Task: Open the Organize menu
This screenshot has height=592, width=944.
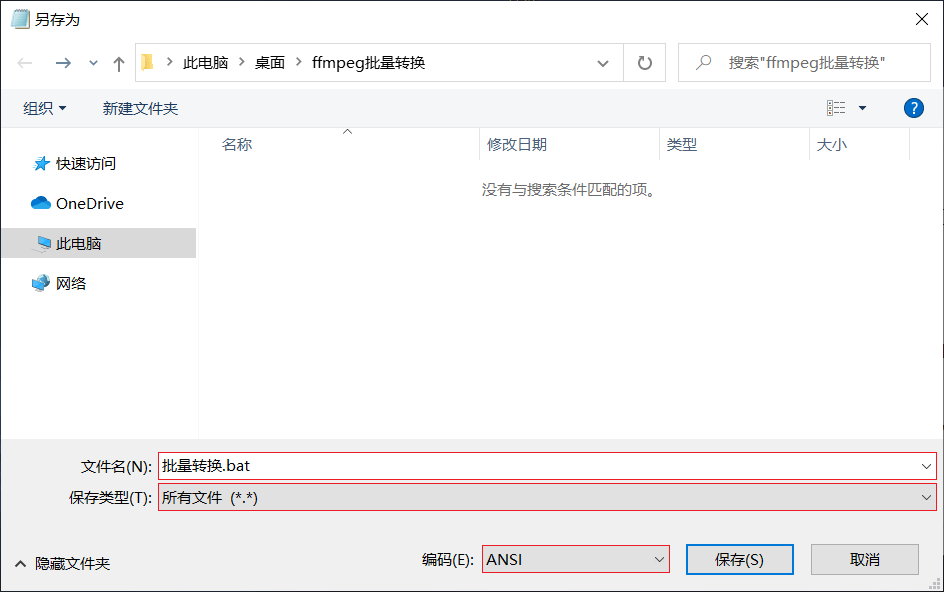Action: tap(45, 108)
